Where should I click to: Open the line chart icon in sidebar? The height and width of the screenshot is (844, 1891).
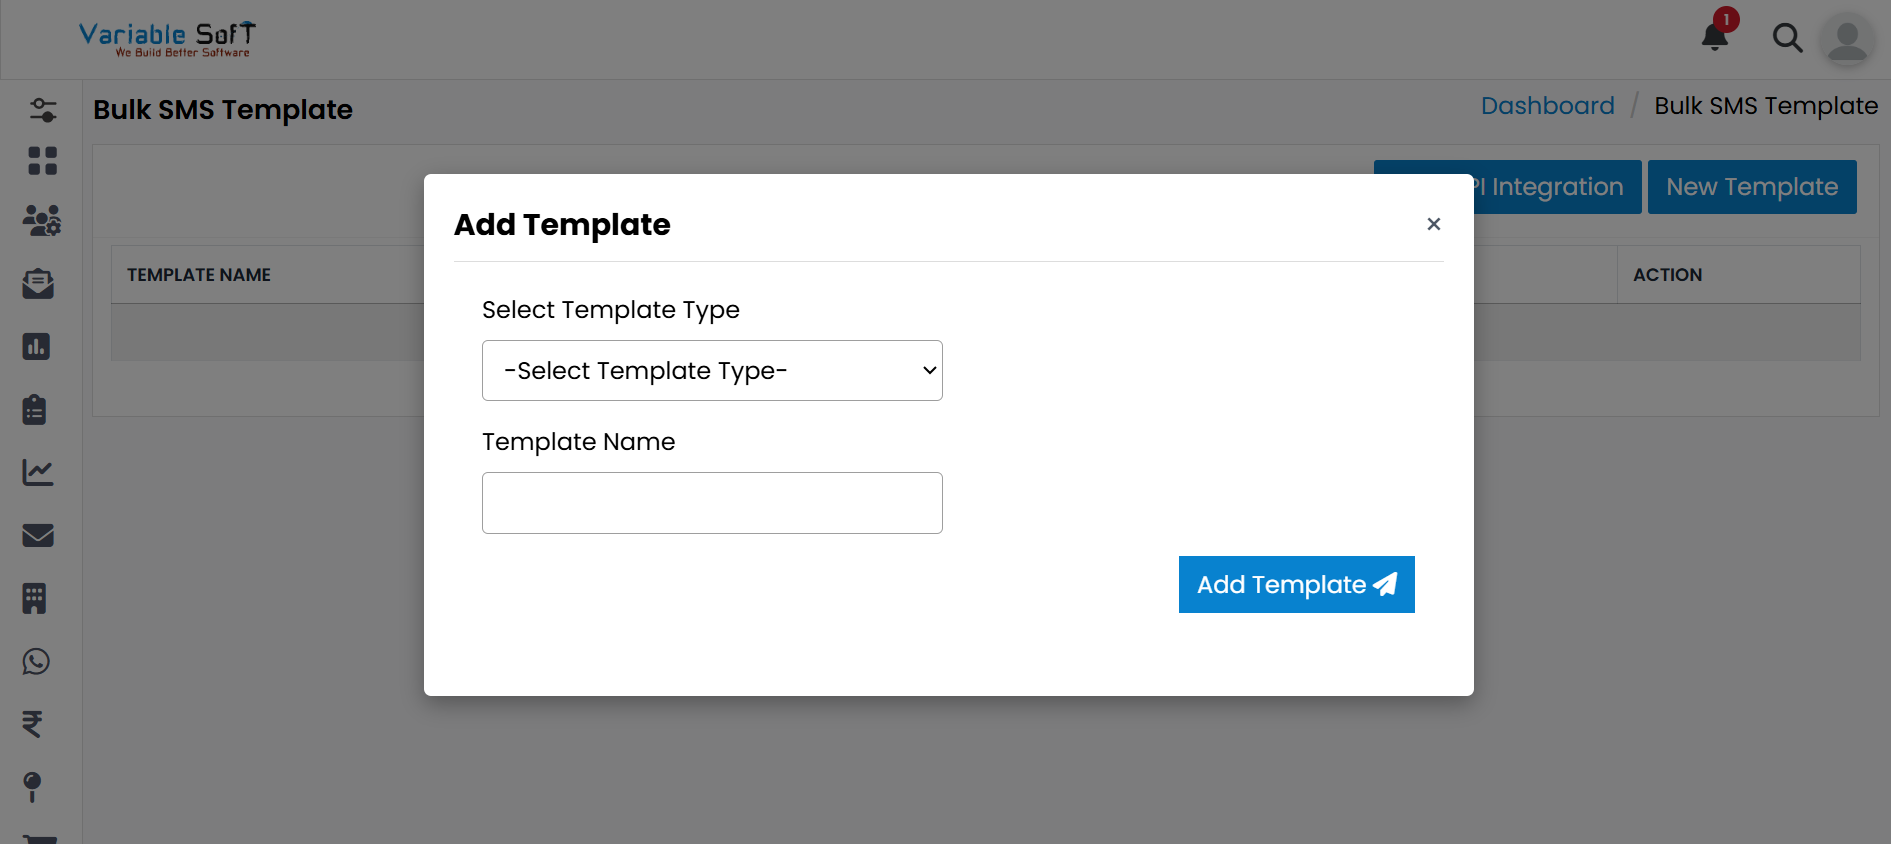point(38,472)
